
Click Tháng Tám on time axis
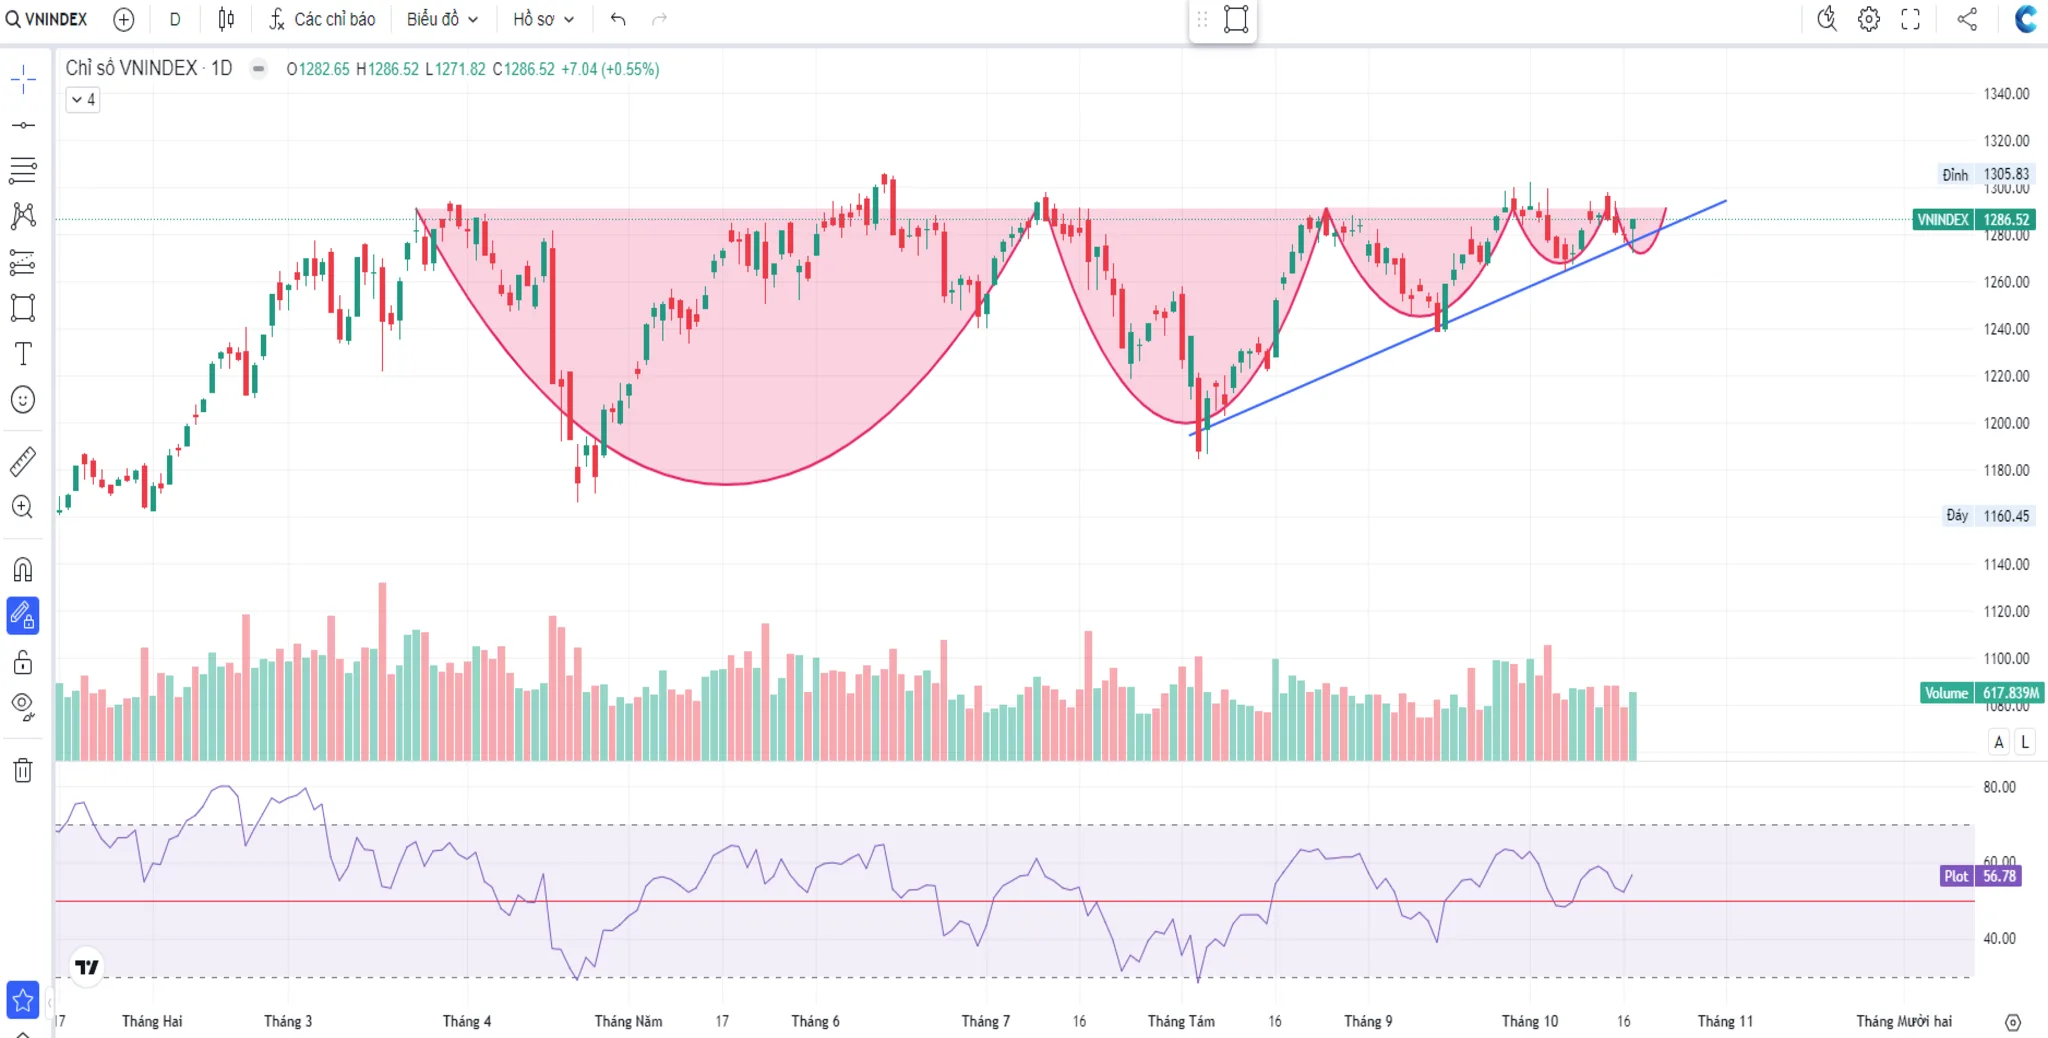click(1181, 1021)
